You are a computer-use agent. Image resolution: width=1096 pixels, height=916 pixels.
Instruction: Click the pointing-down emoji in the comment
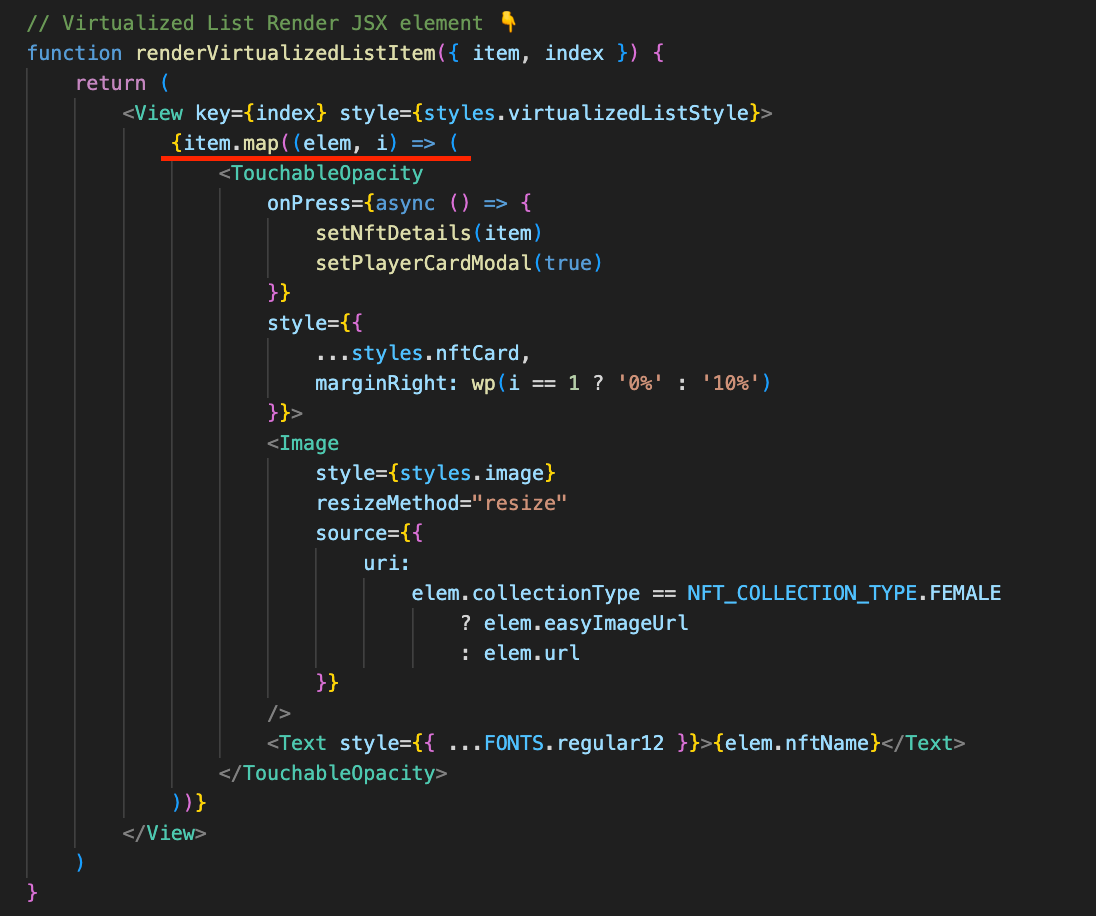509,22
